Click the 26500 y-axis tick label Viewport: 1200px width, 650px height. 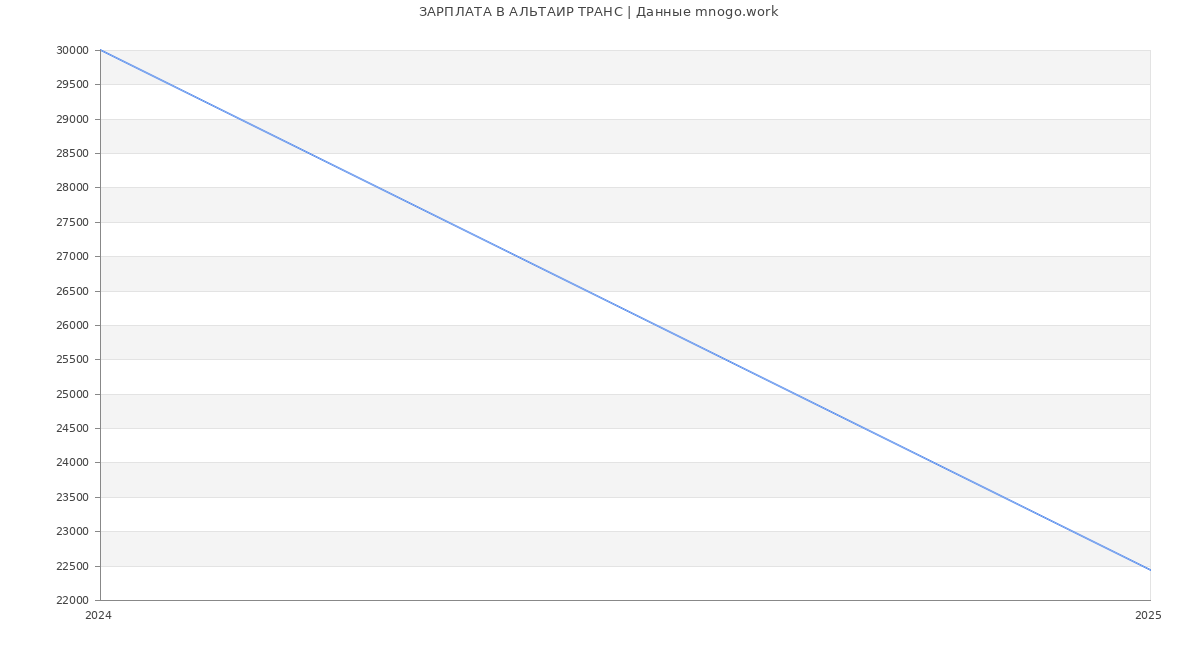[x=72, y=291]
